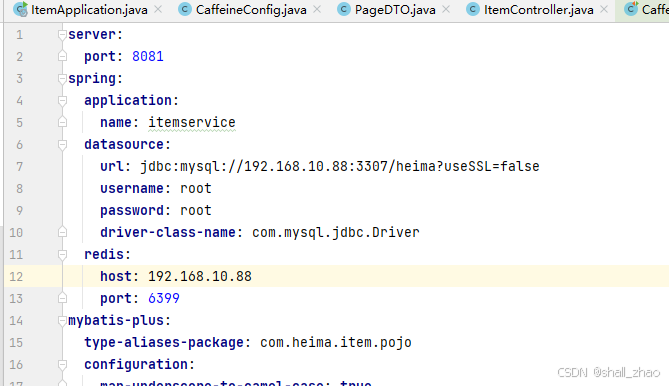Collapse the server block fold marker
This screenshot has width=669, height=386.
[62, 35]
